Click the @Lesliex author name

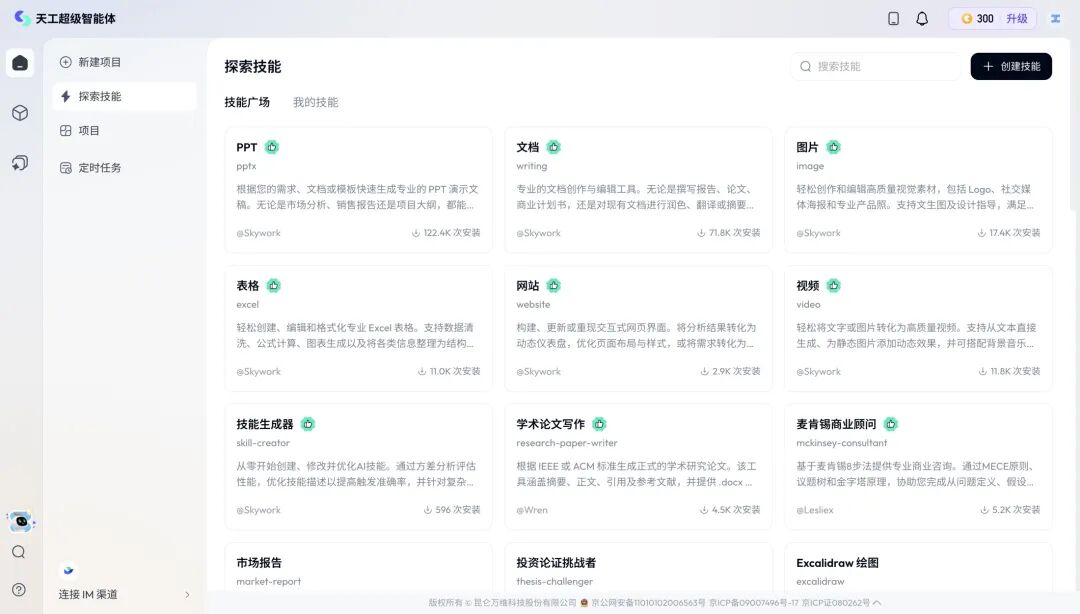815,511
